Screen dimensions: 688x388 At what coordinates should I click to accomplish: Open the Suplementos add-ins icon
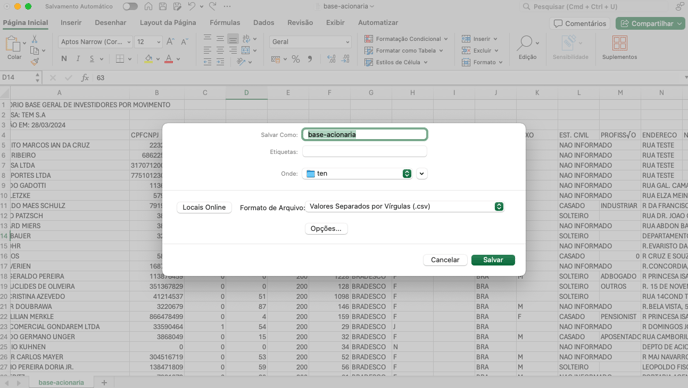pyautogui.click(x=620, y=43)
